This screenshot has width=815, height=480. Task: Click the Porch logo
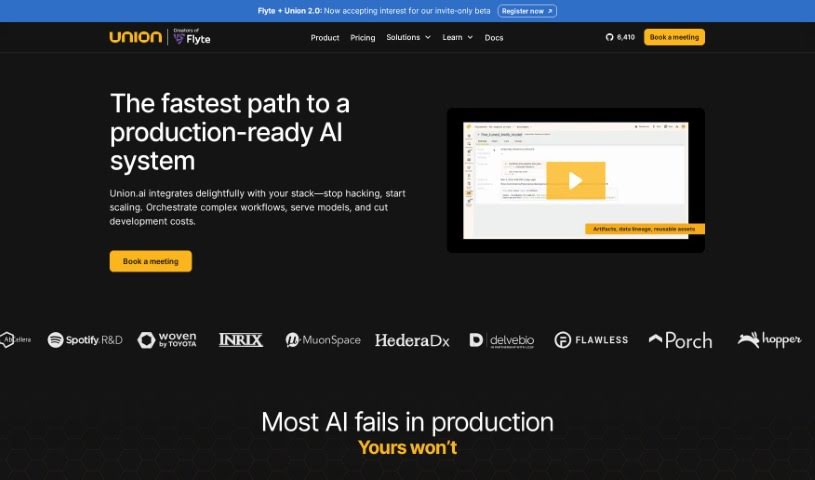pyautogui.click(x=680, y=341)
